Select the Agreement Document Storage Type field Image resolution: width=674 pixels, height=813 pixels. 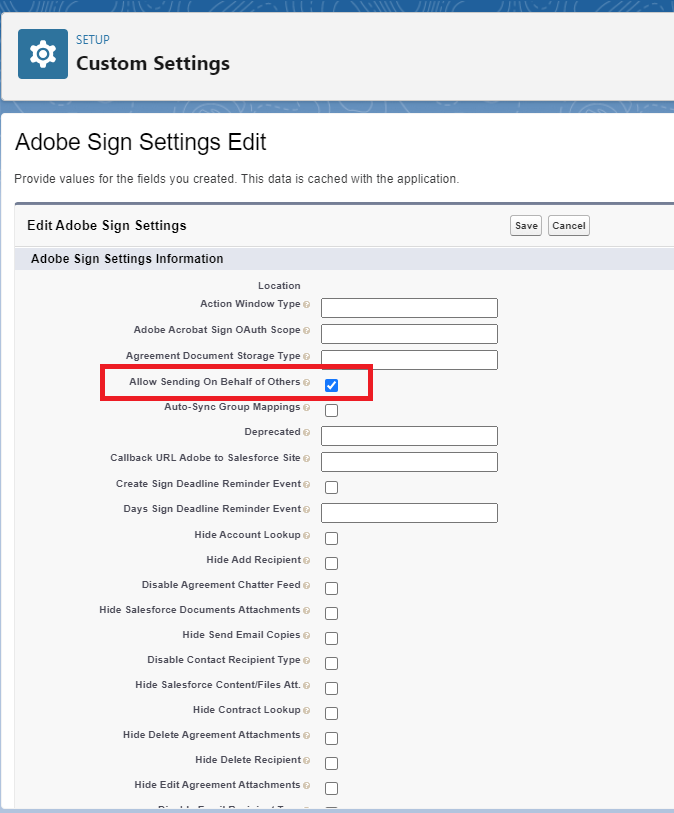[409, 360]
